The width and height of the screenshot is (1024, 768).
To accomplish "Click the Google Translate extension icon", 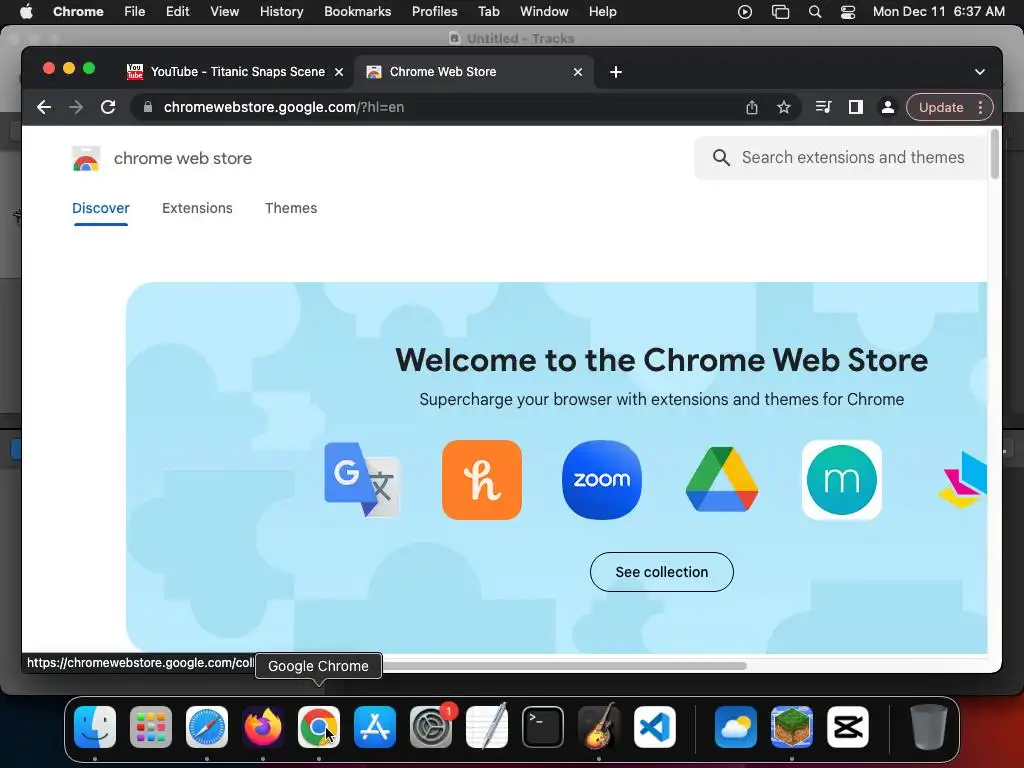I will (x=362, y=480).
